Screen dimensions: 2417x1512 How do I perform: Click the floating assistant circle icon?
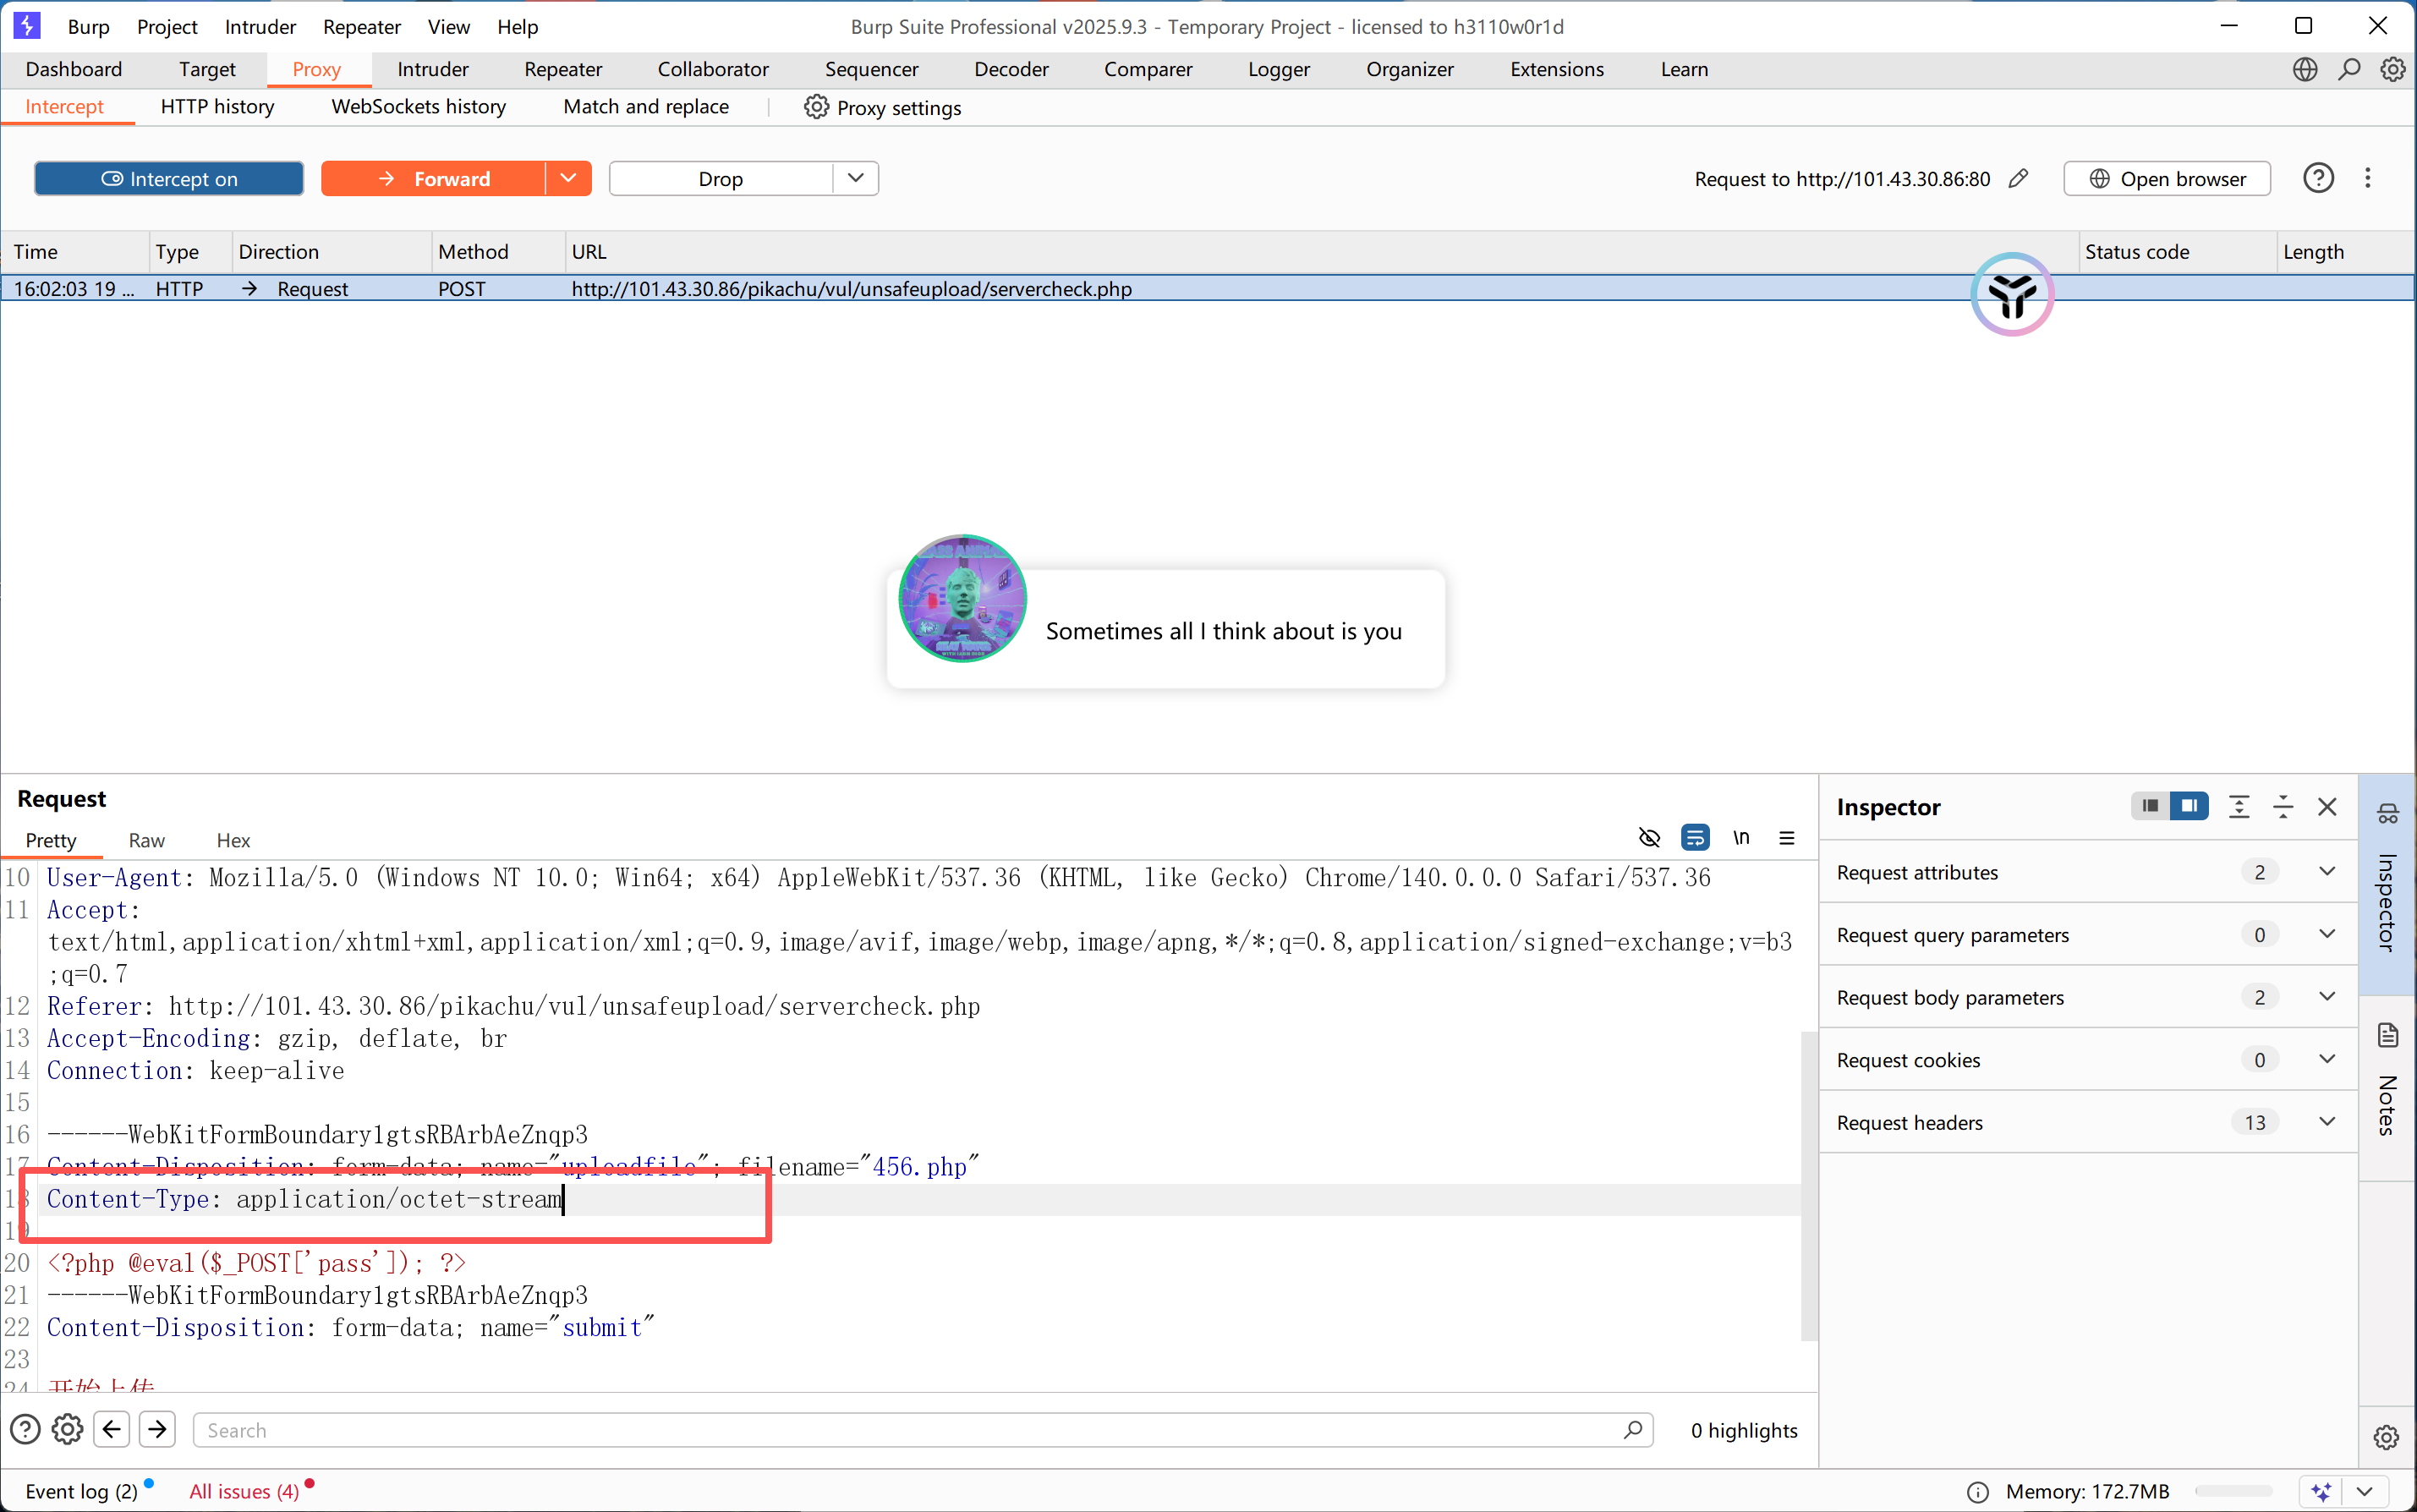click(2012, 294)
